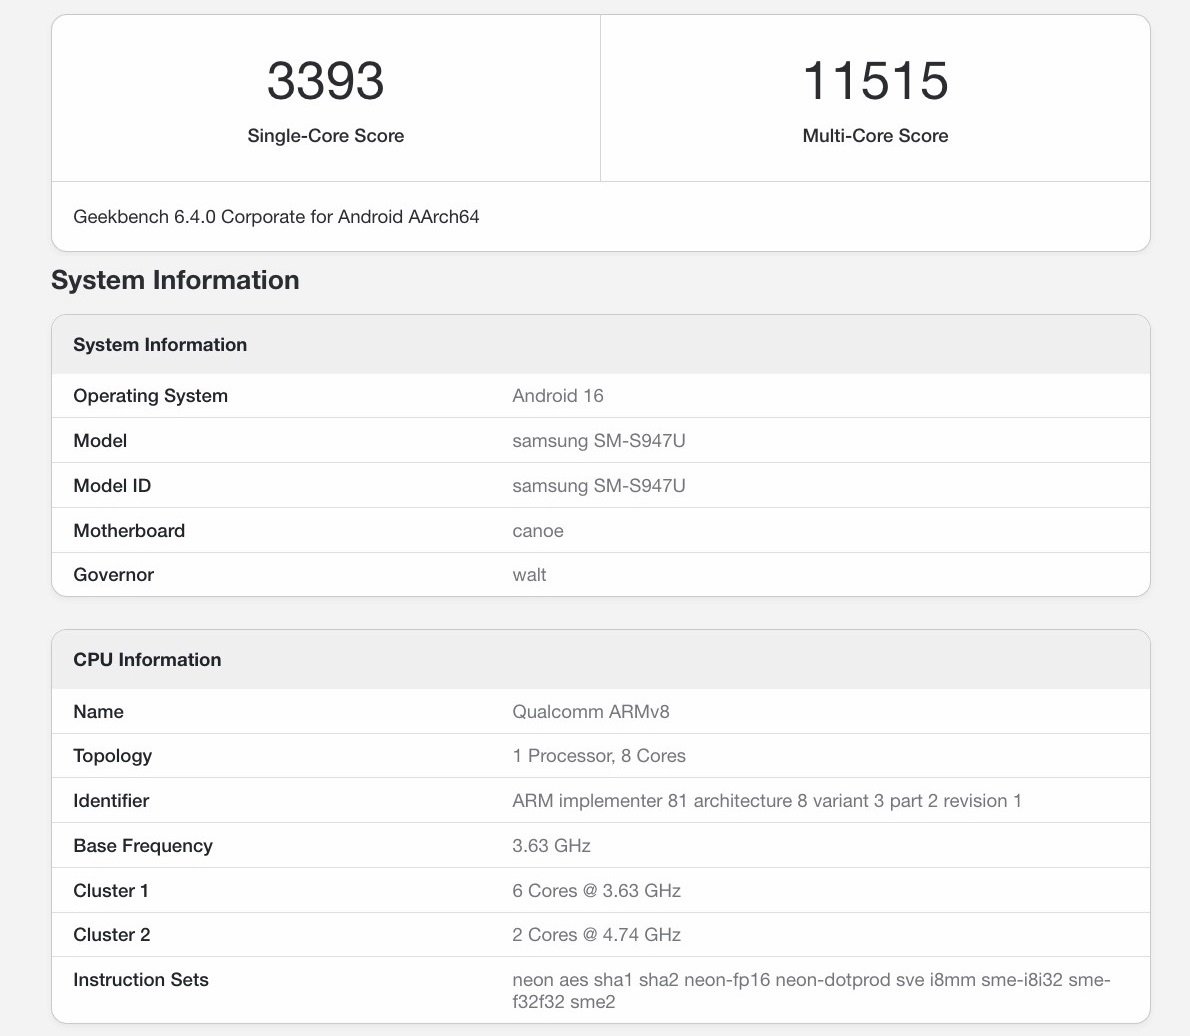Click the Base Frequency row label

(143, 845)
